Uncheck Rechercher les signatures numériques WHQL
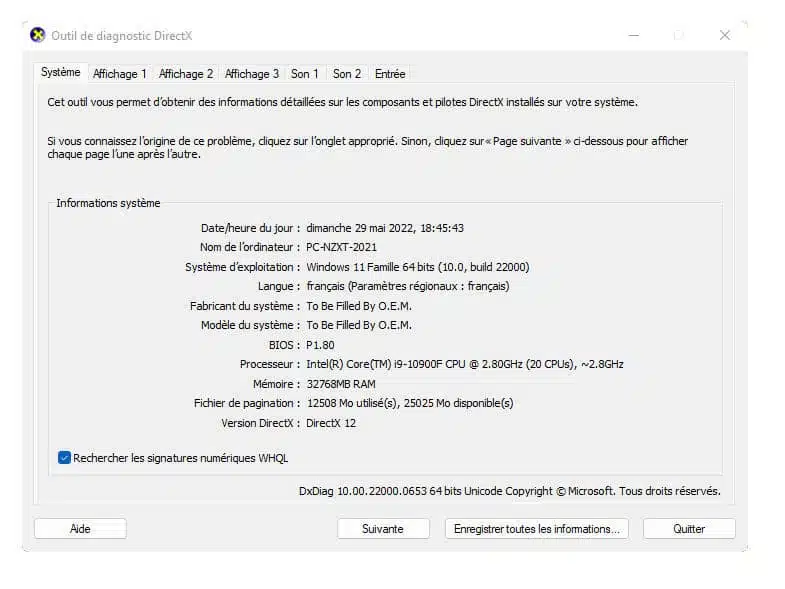The width and height of the screenshot is (785, 589). (64, 458)
